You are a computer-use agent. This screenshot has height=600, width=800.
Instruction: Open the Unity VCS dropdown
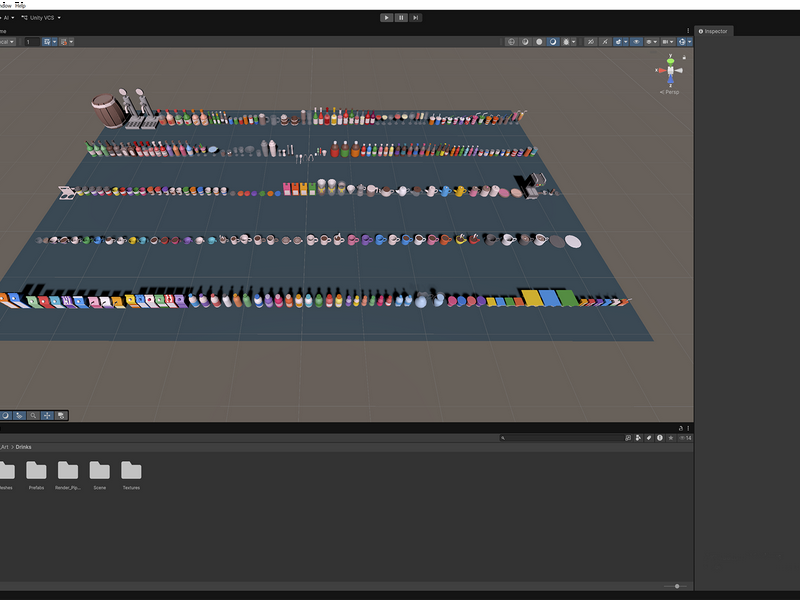click(41, 18)
